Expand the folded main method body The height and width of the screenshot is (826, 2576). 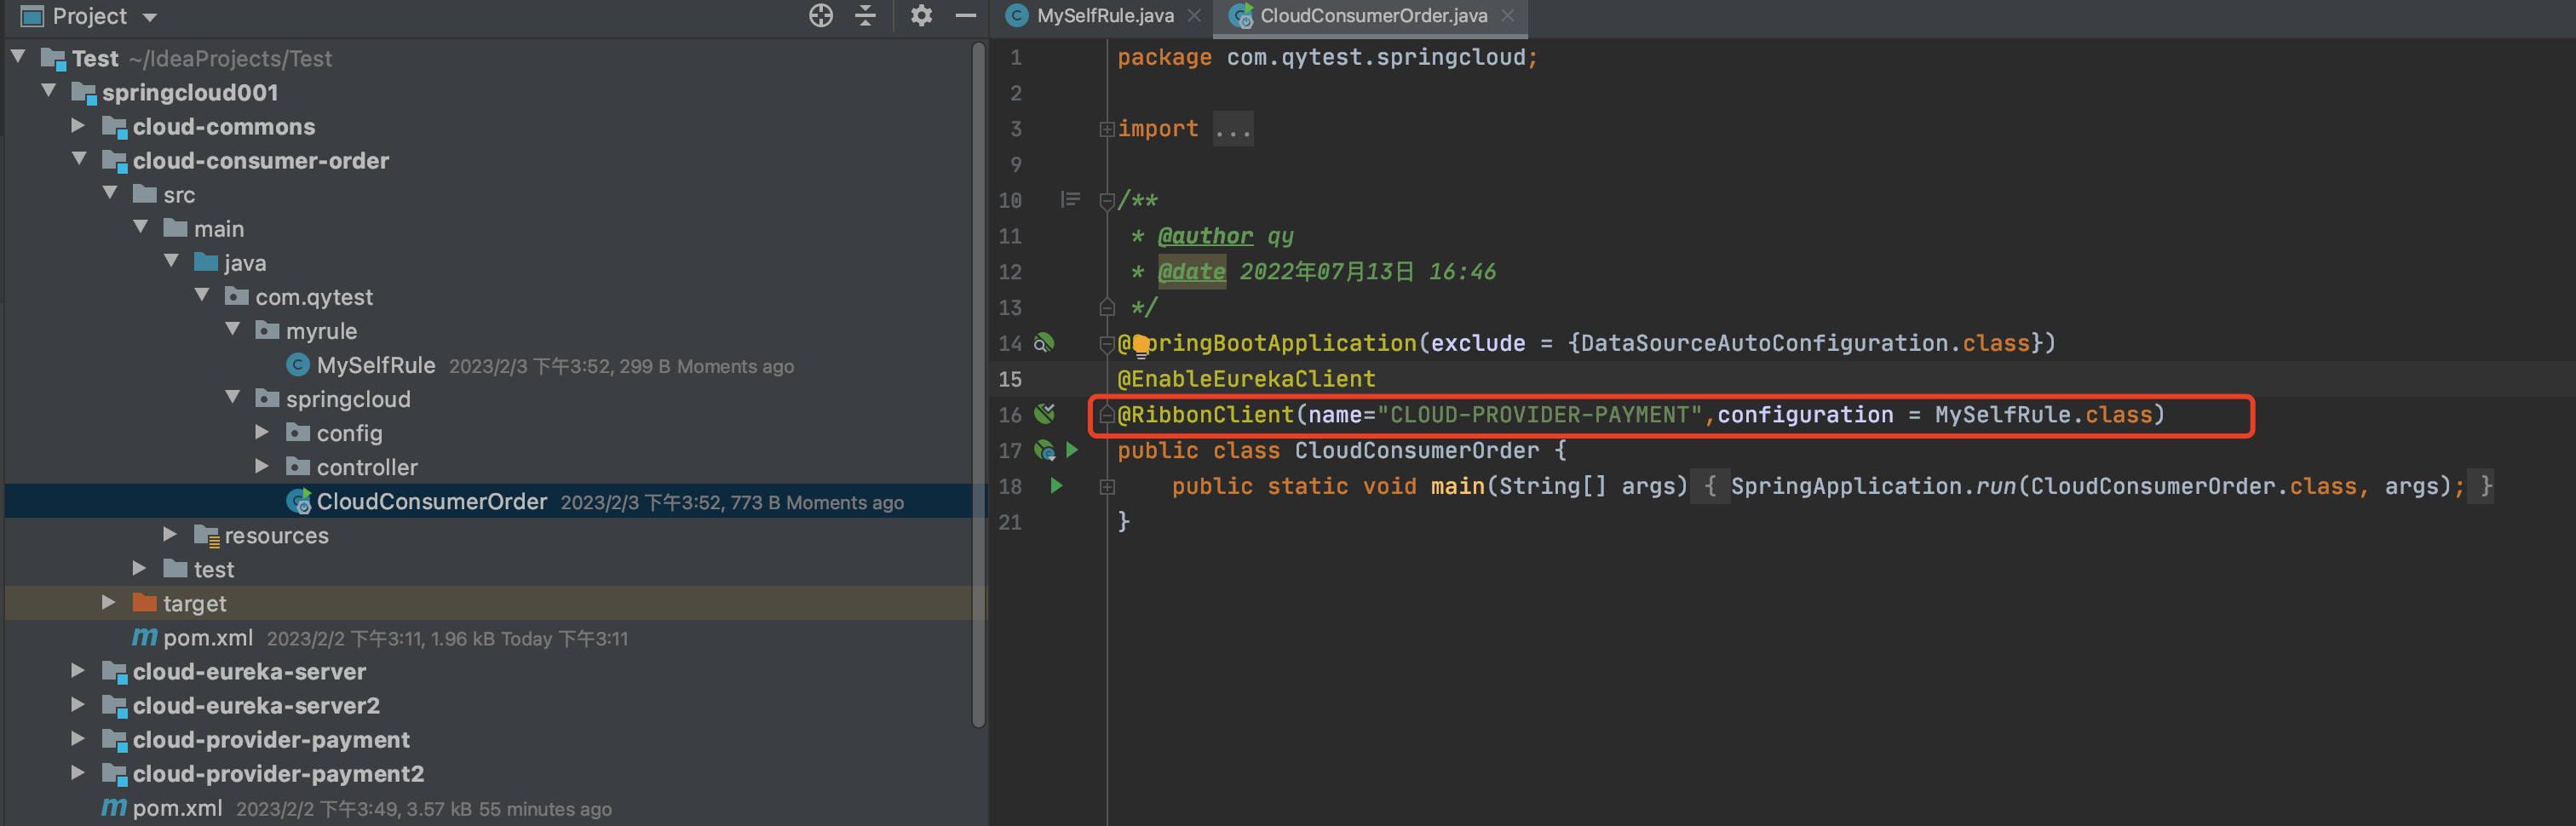pos(1106,487)
